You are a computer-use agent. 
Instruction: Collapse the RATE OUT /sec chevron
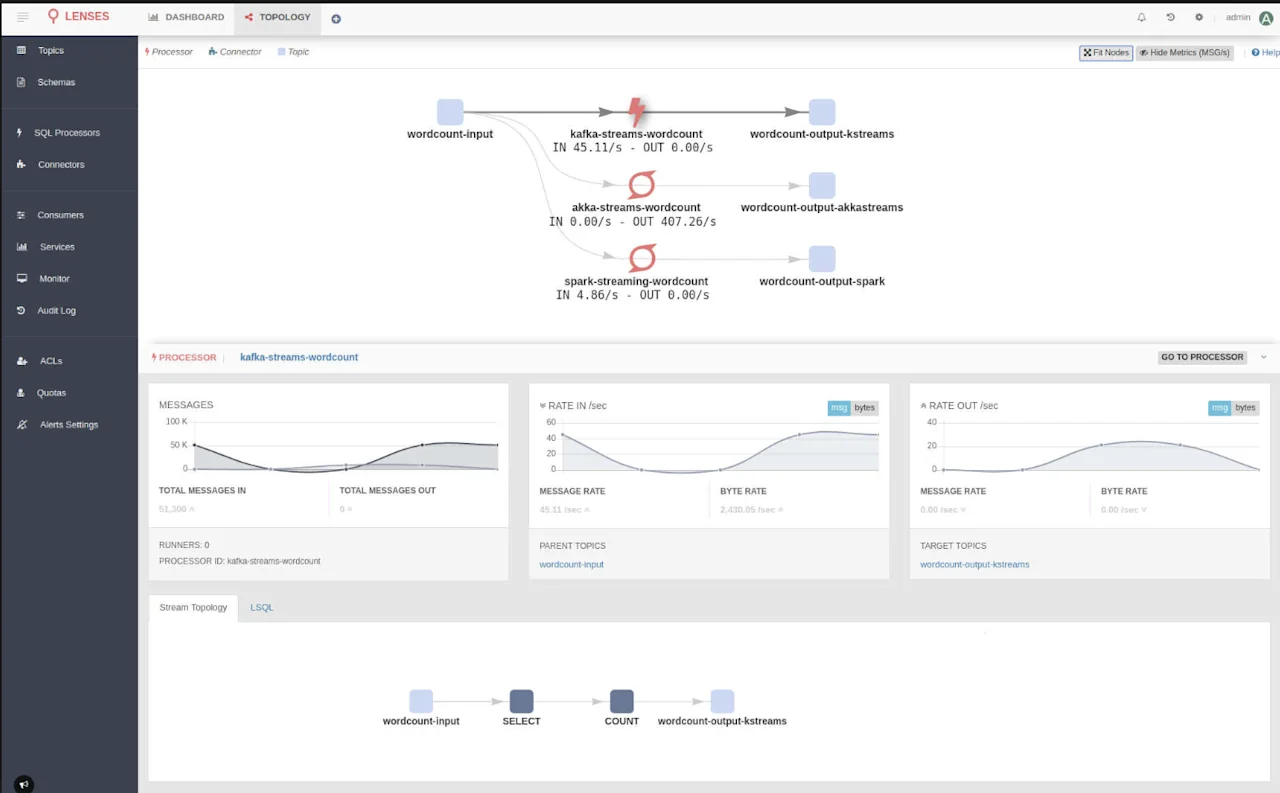point(924,406)
